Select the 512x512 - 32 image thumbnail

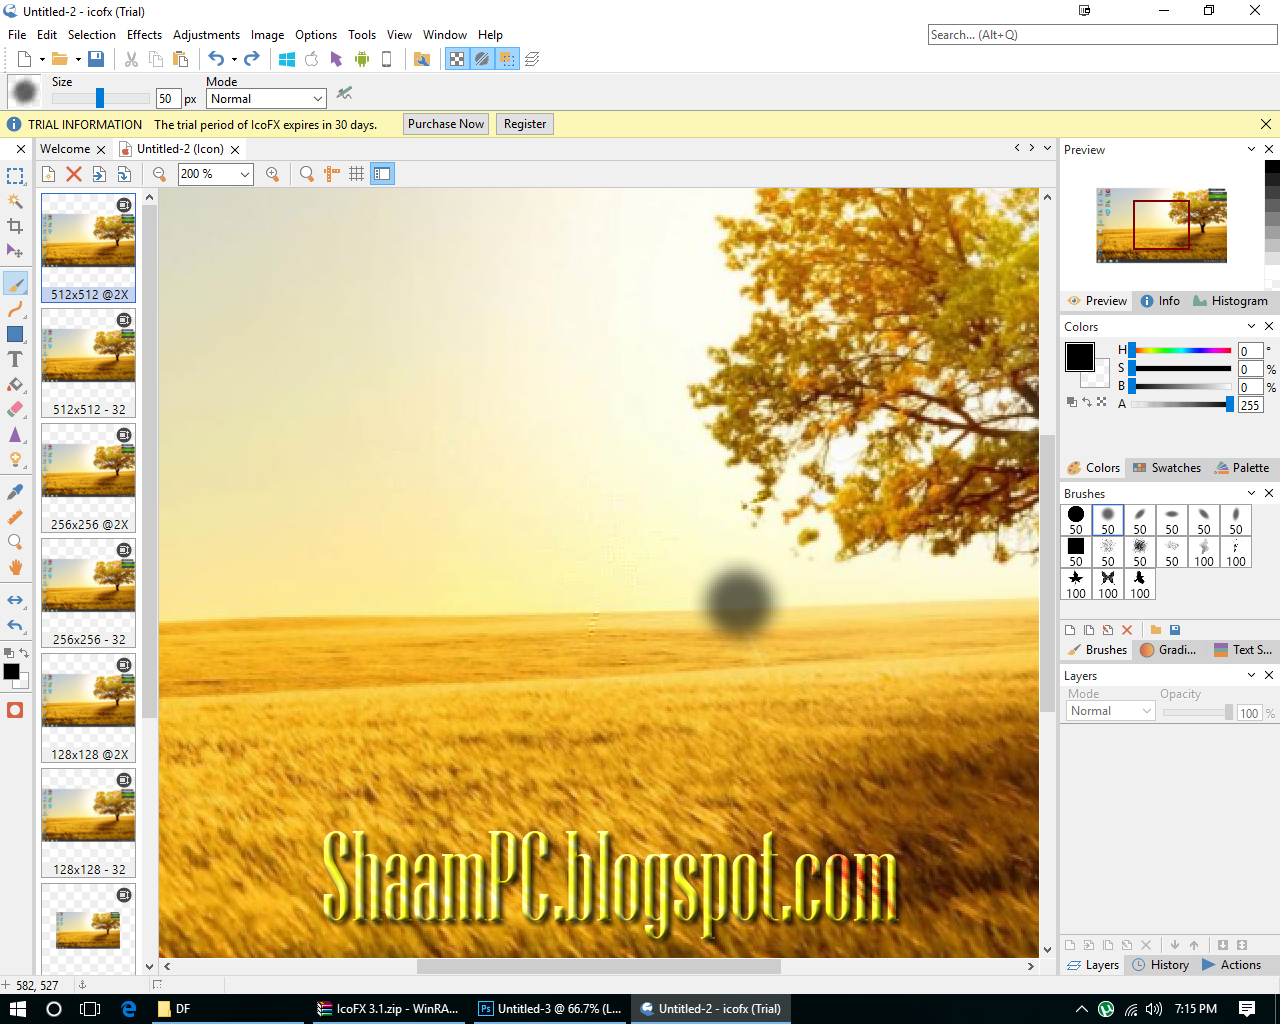point(88,362)
